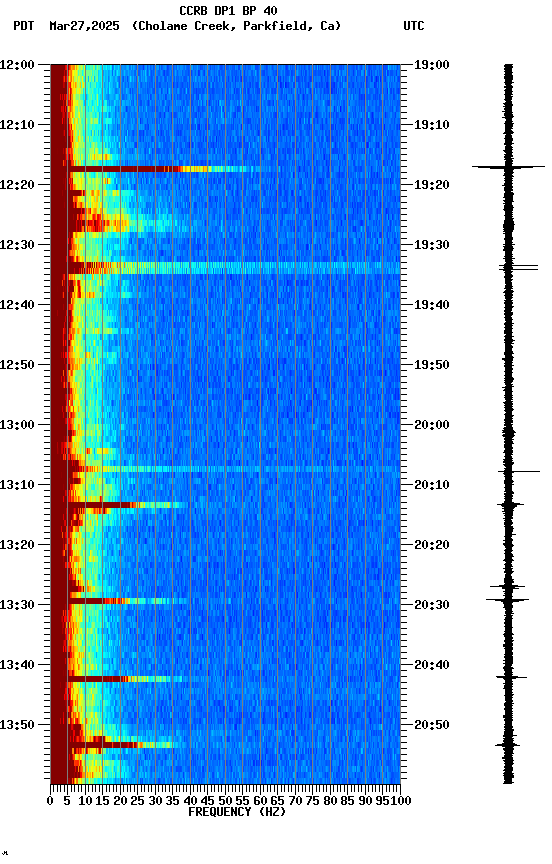Click the 'FREQUENCY (HZ)' axis title
The image size is (552, 864).
[x=237, y=812]
